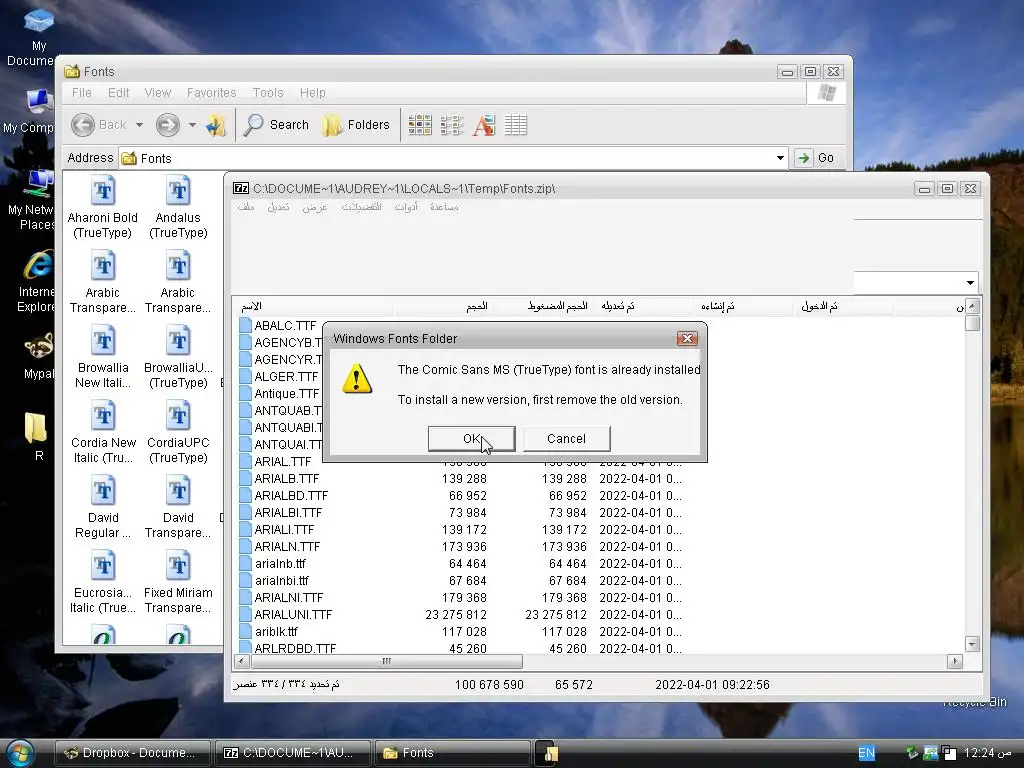Toggle the Folders pane button
The height and width of the screenshot is (768, 1024).
(x=356, y=125)
